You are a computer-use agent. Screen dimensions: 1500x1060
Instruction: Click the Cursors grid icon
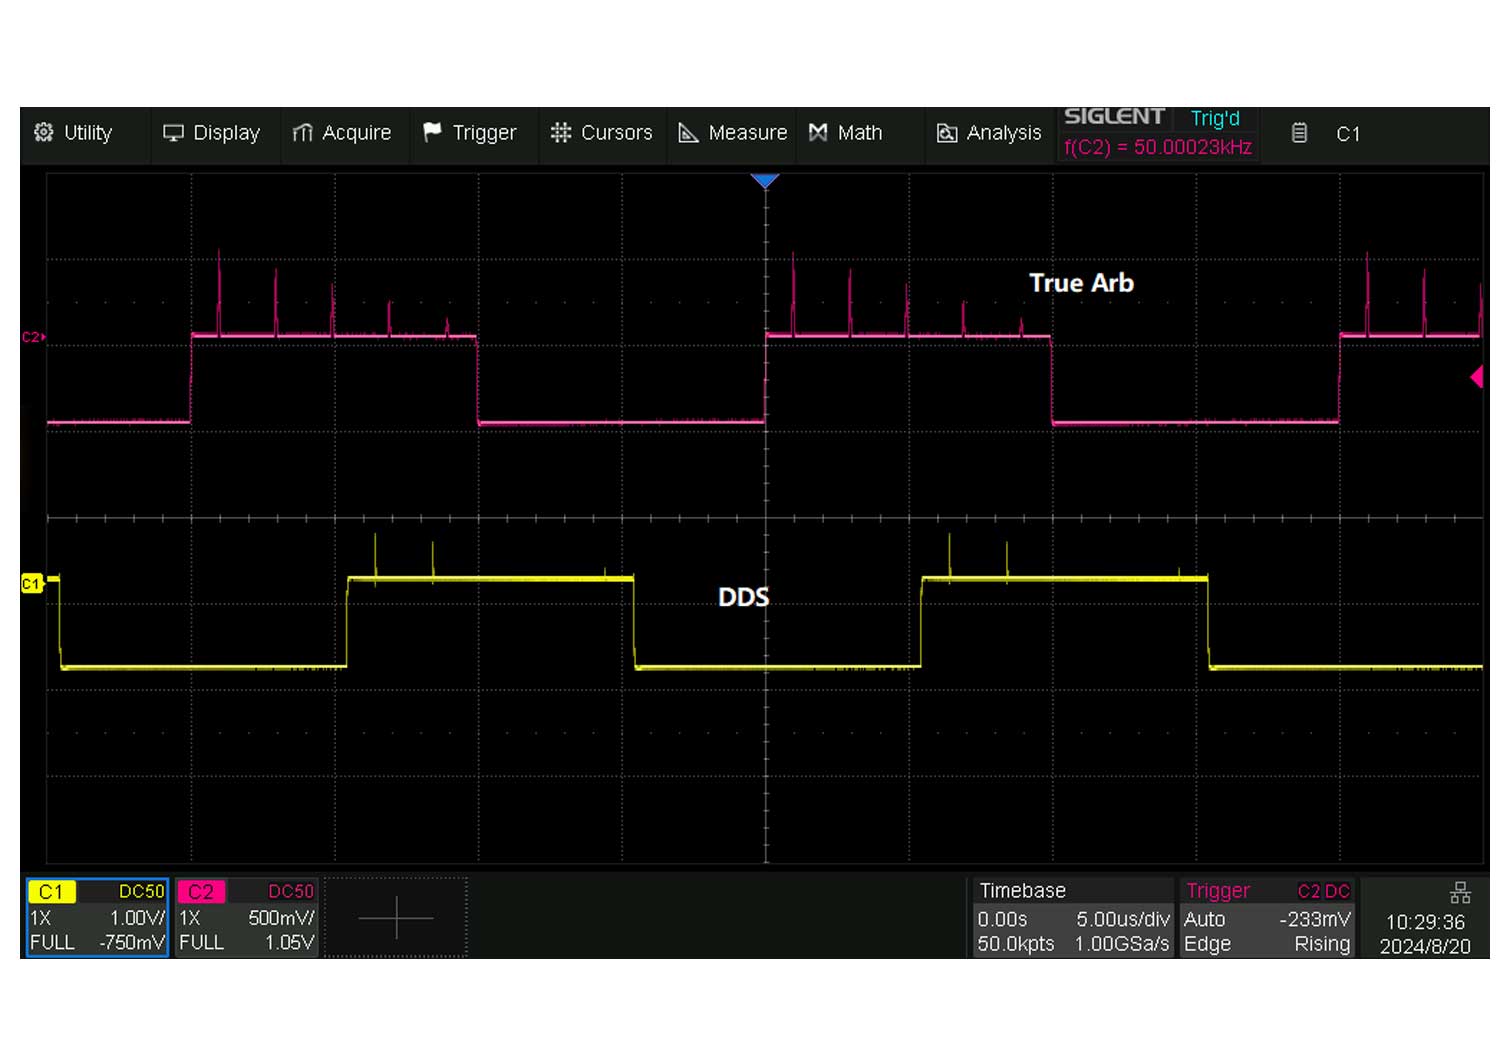[x=561, y=133]
